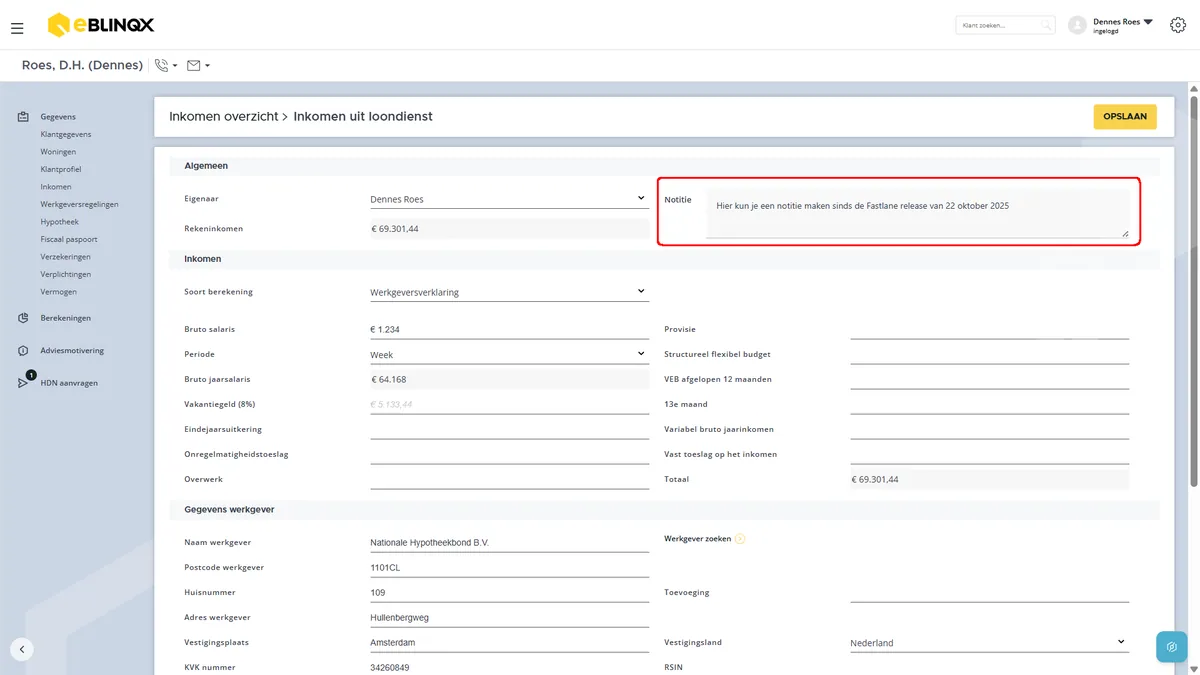The width and height of the screenshot is (1200, 675).
Task: Open Fiscaal paspoort in the sidebar
Action: 69,239
